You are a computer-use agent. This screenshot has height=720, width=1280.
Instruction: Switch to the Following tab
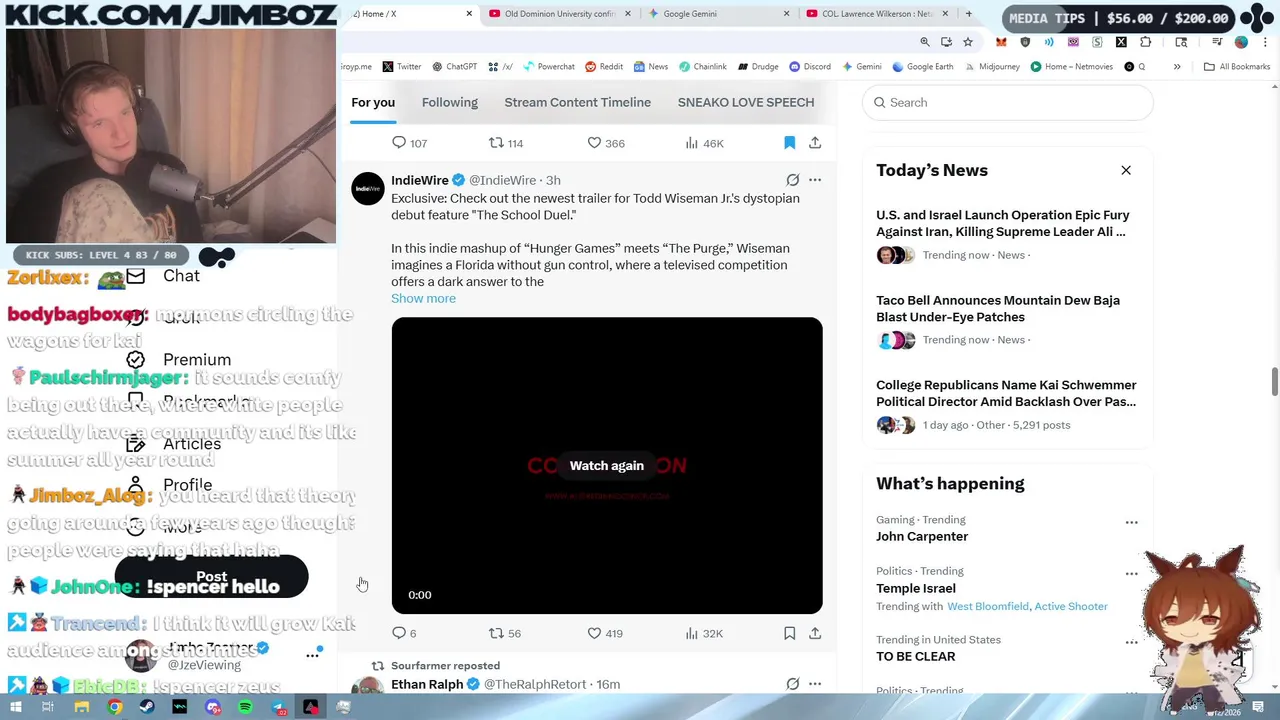[450, 102]
